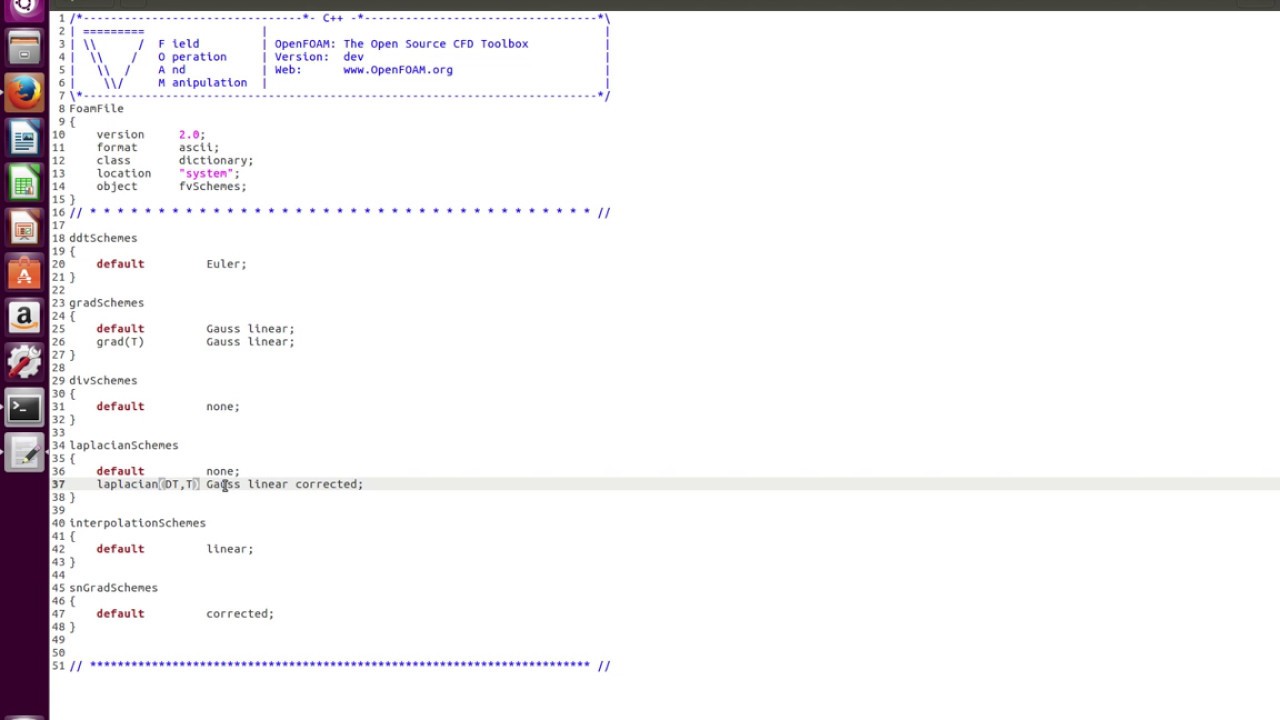Open LibreOffice Writer from the dock
1280x720 pixels.
click(x=24, y=138)
